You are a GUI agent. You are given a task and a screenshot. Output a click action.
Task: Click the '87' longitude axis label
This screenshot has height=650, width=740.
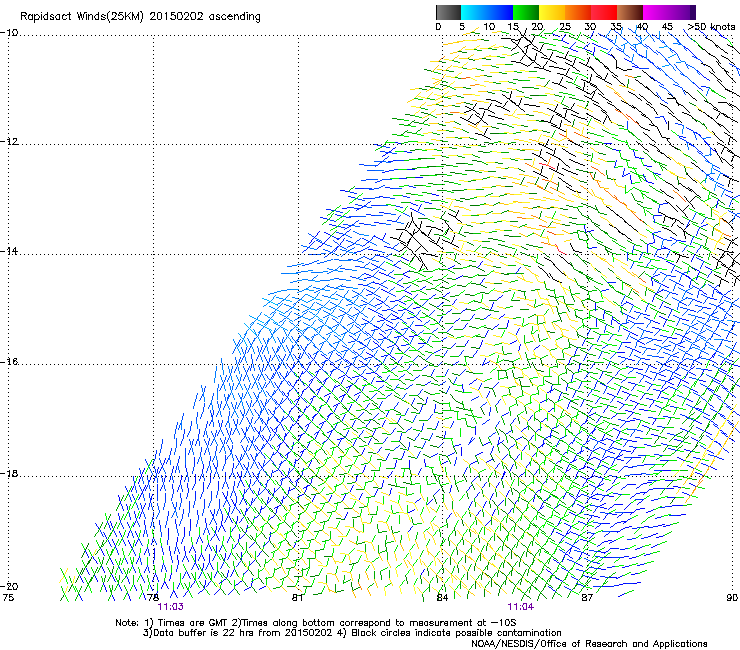tap(587, 598)
